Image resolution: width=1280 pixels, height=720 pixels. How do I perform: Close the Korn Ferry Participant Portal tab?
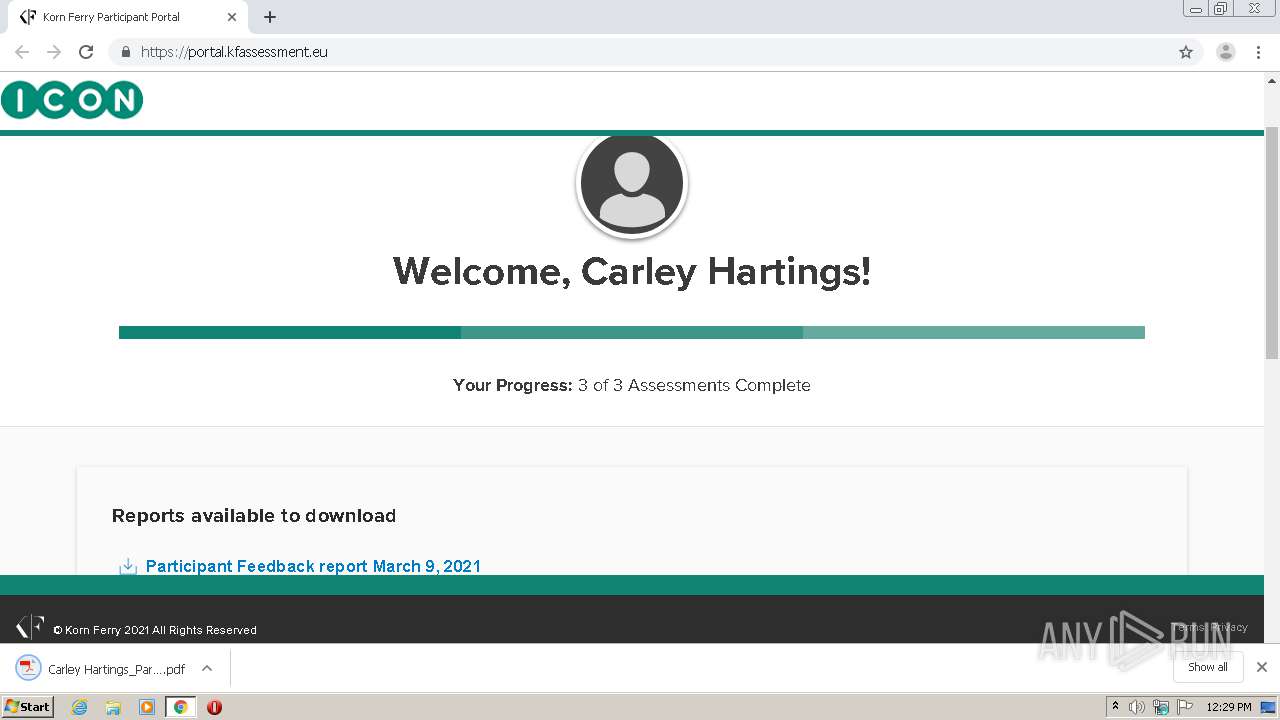232,17
